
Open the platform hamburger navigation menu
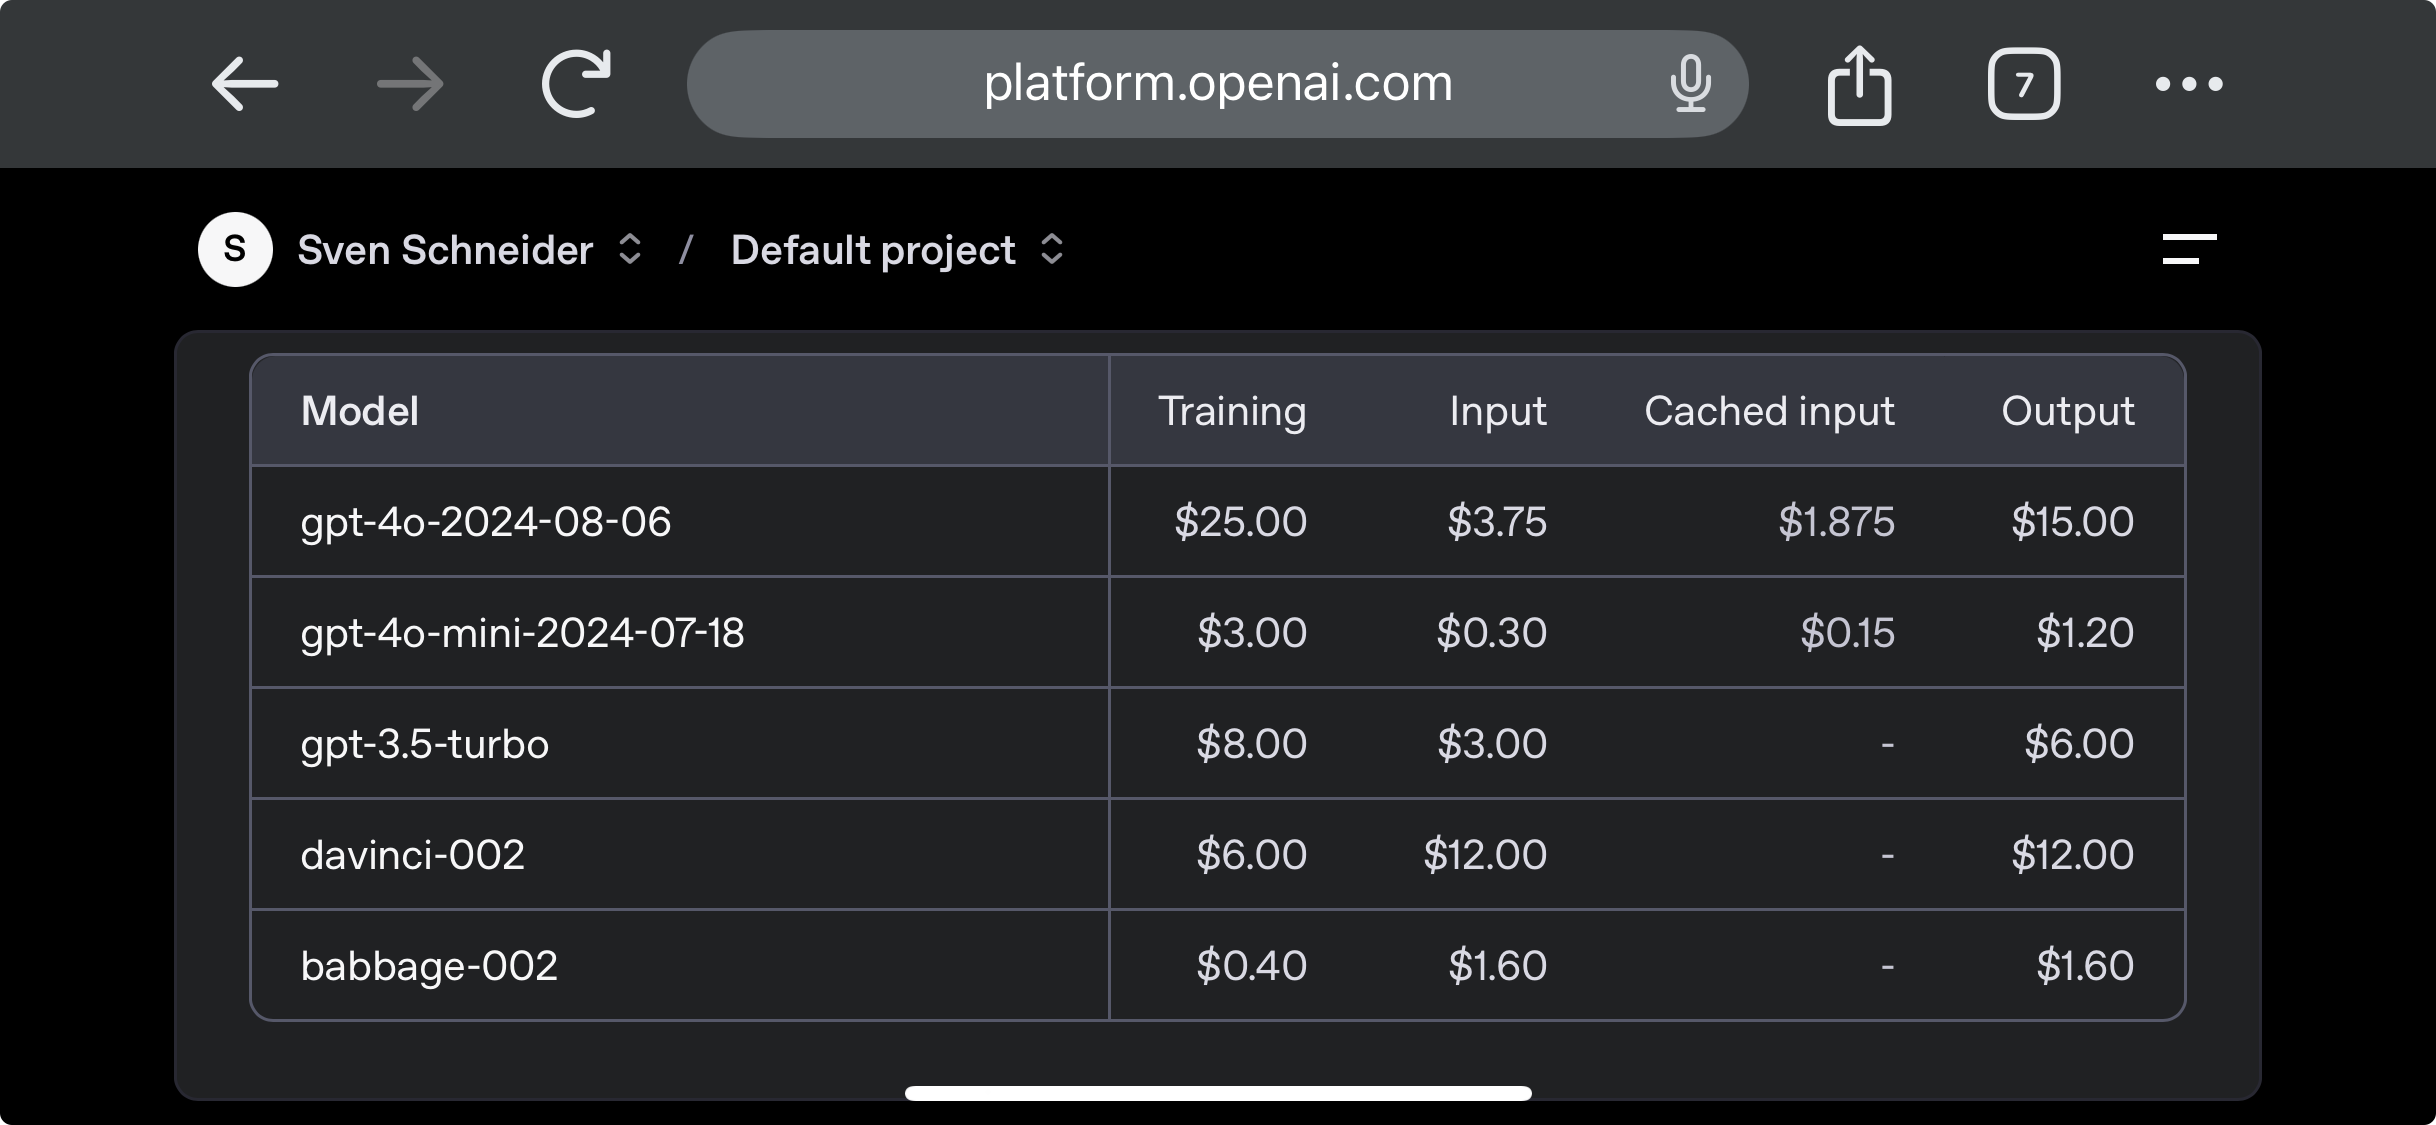[2189, 249]
